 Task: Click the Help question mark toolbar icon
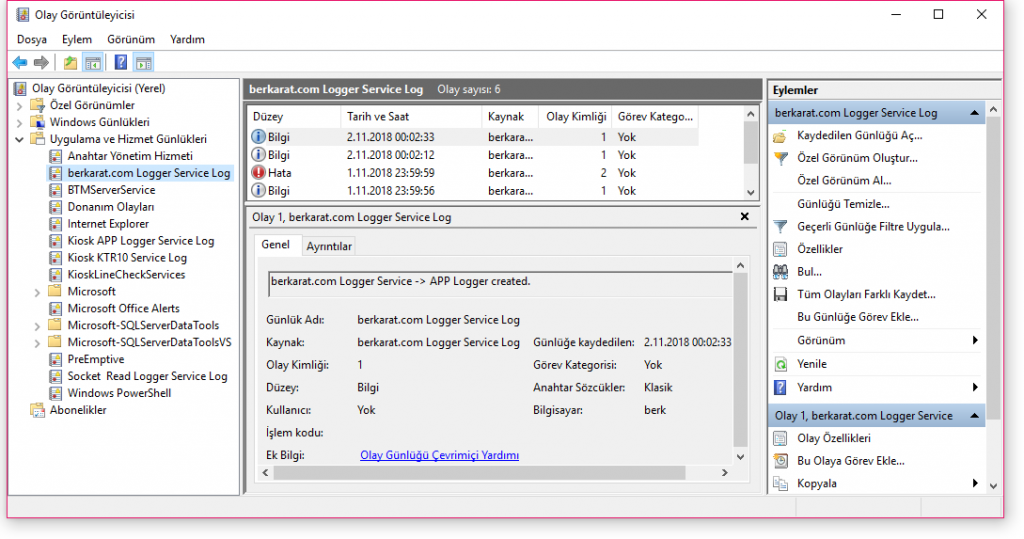coord(121,63)
